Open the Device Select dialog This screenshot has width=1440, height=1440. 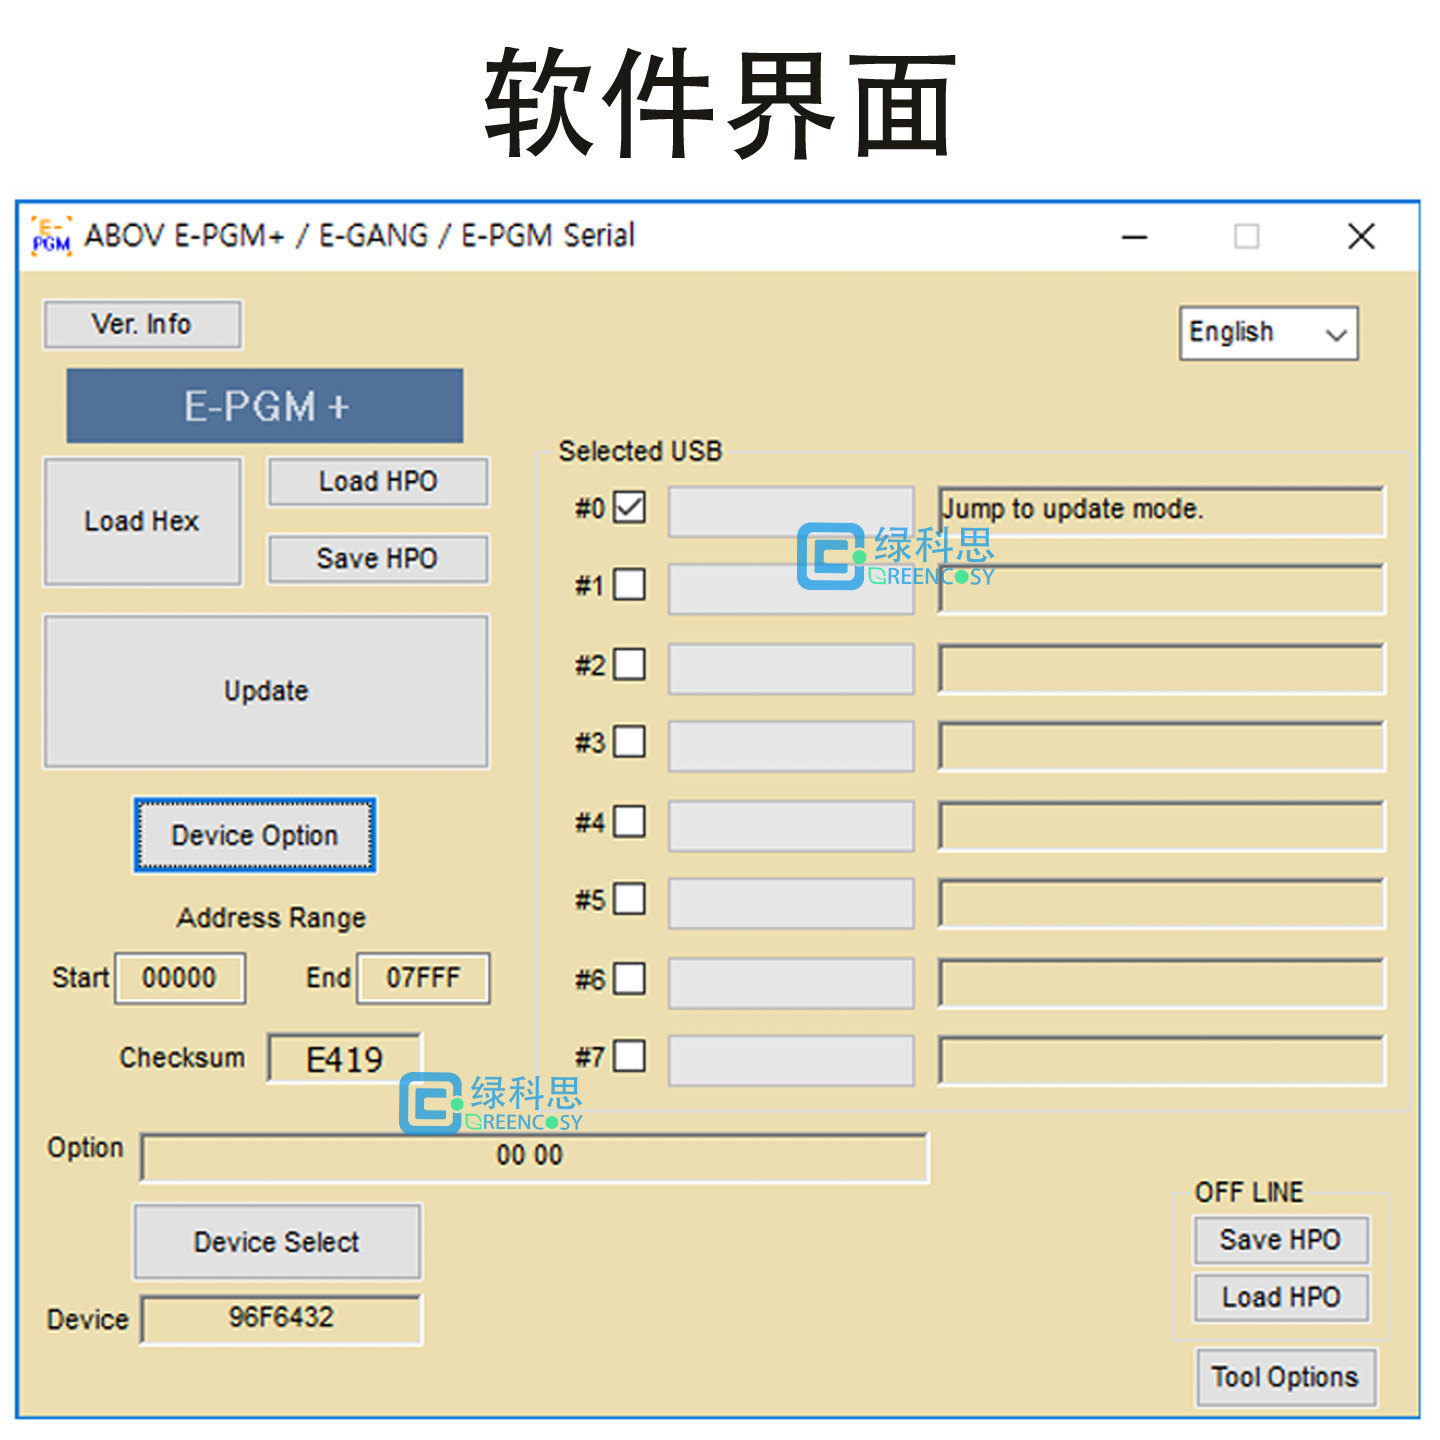tap(277, 1242)
